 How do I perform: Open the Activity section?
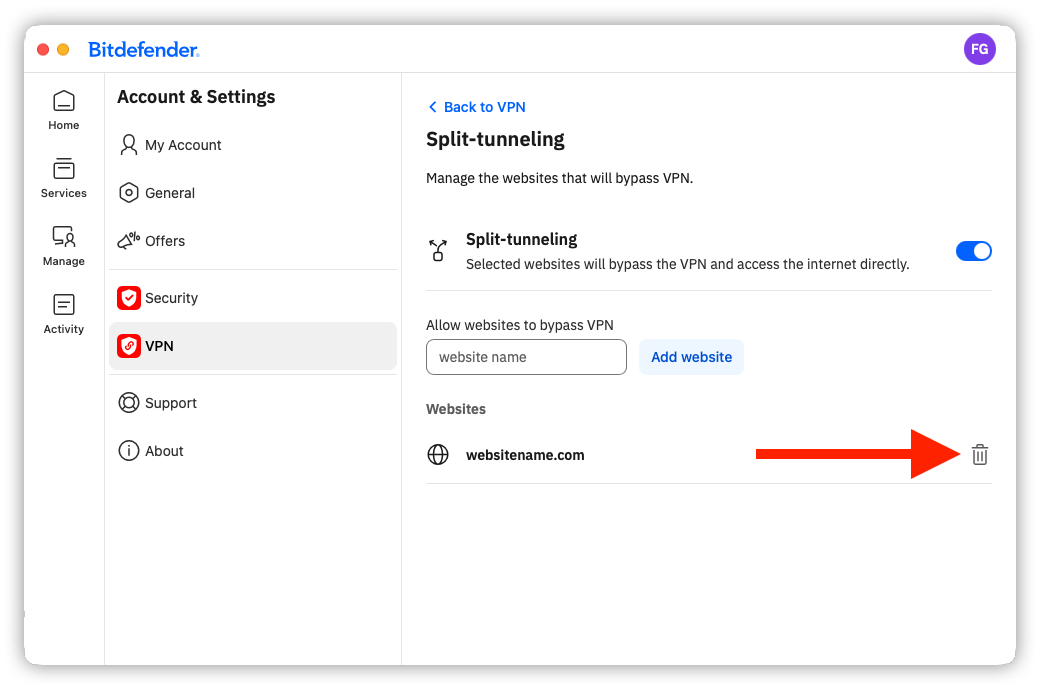coord(64,314)
